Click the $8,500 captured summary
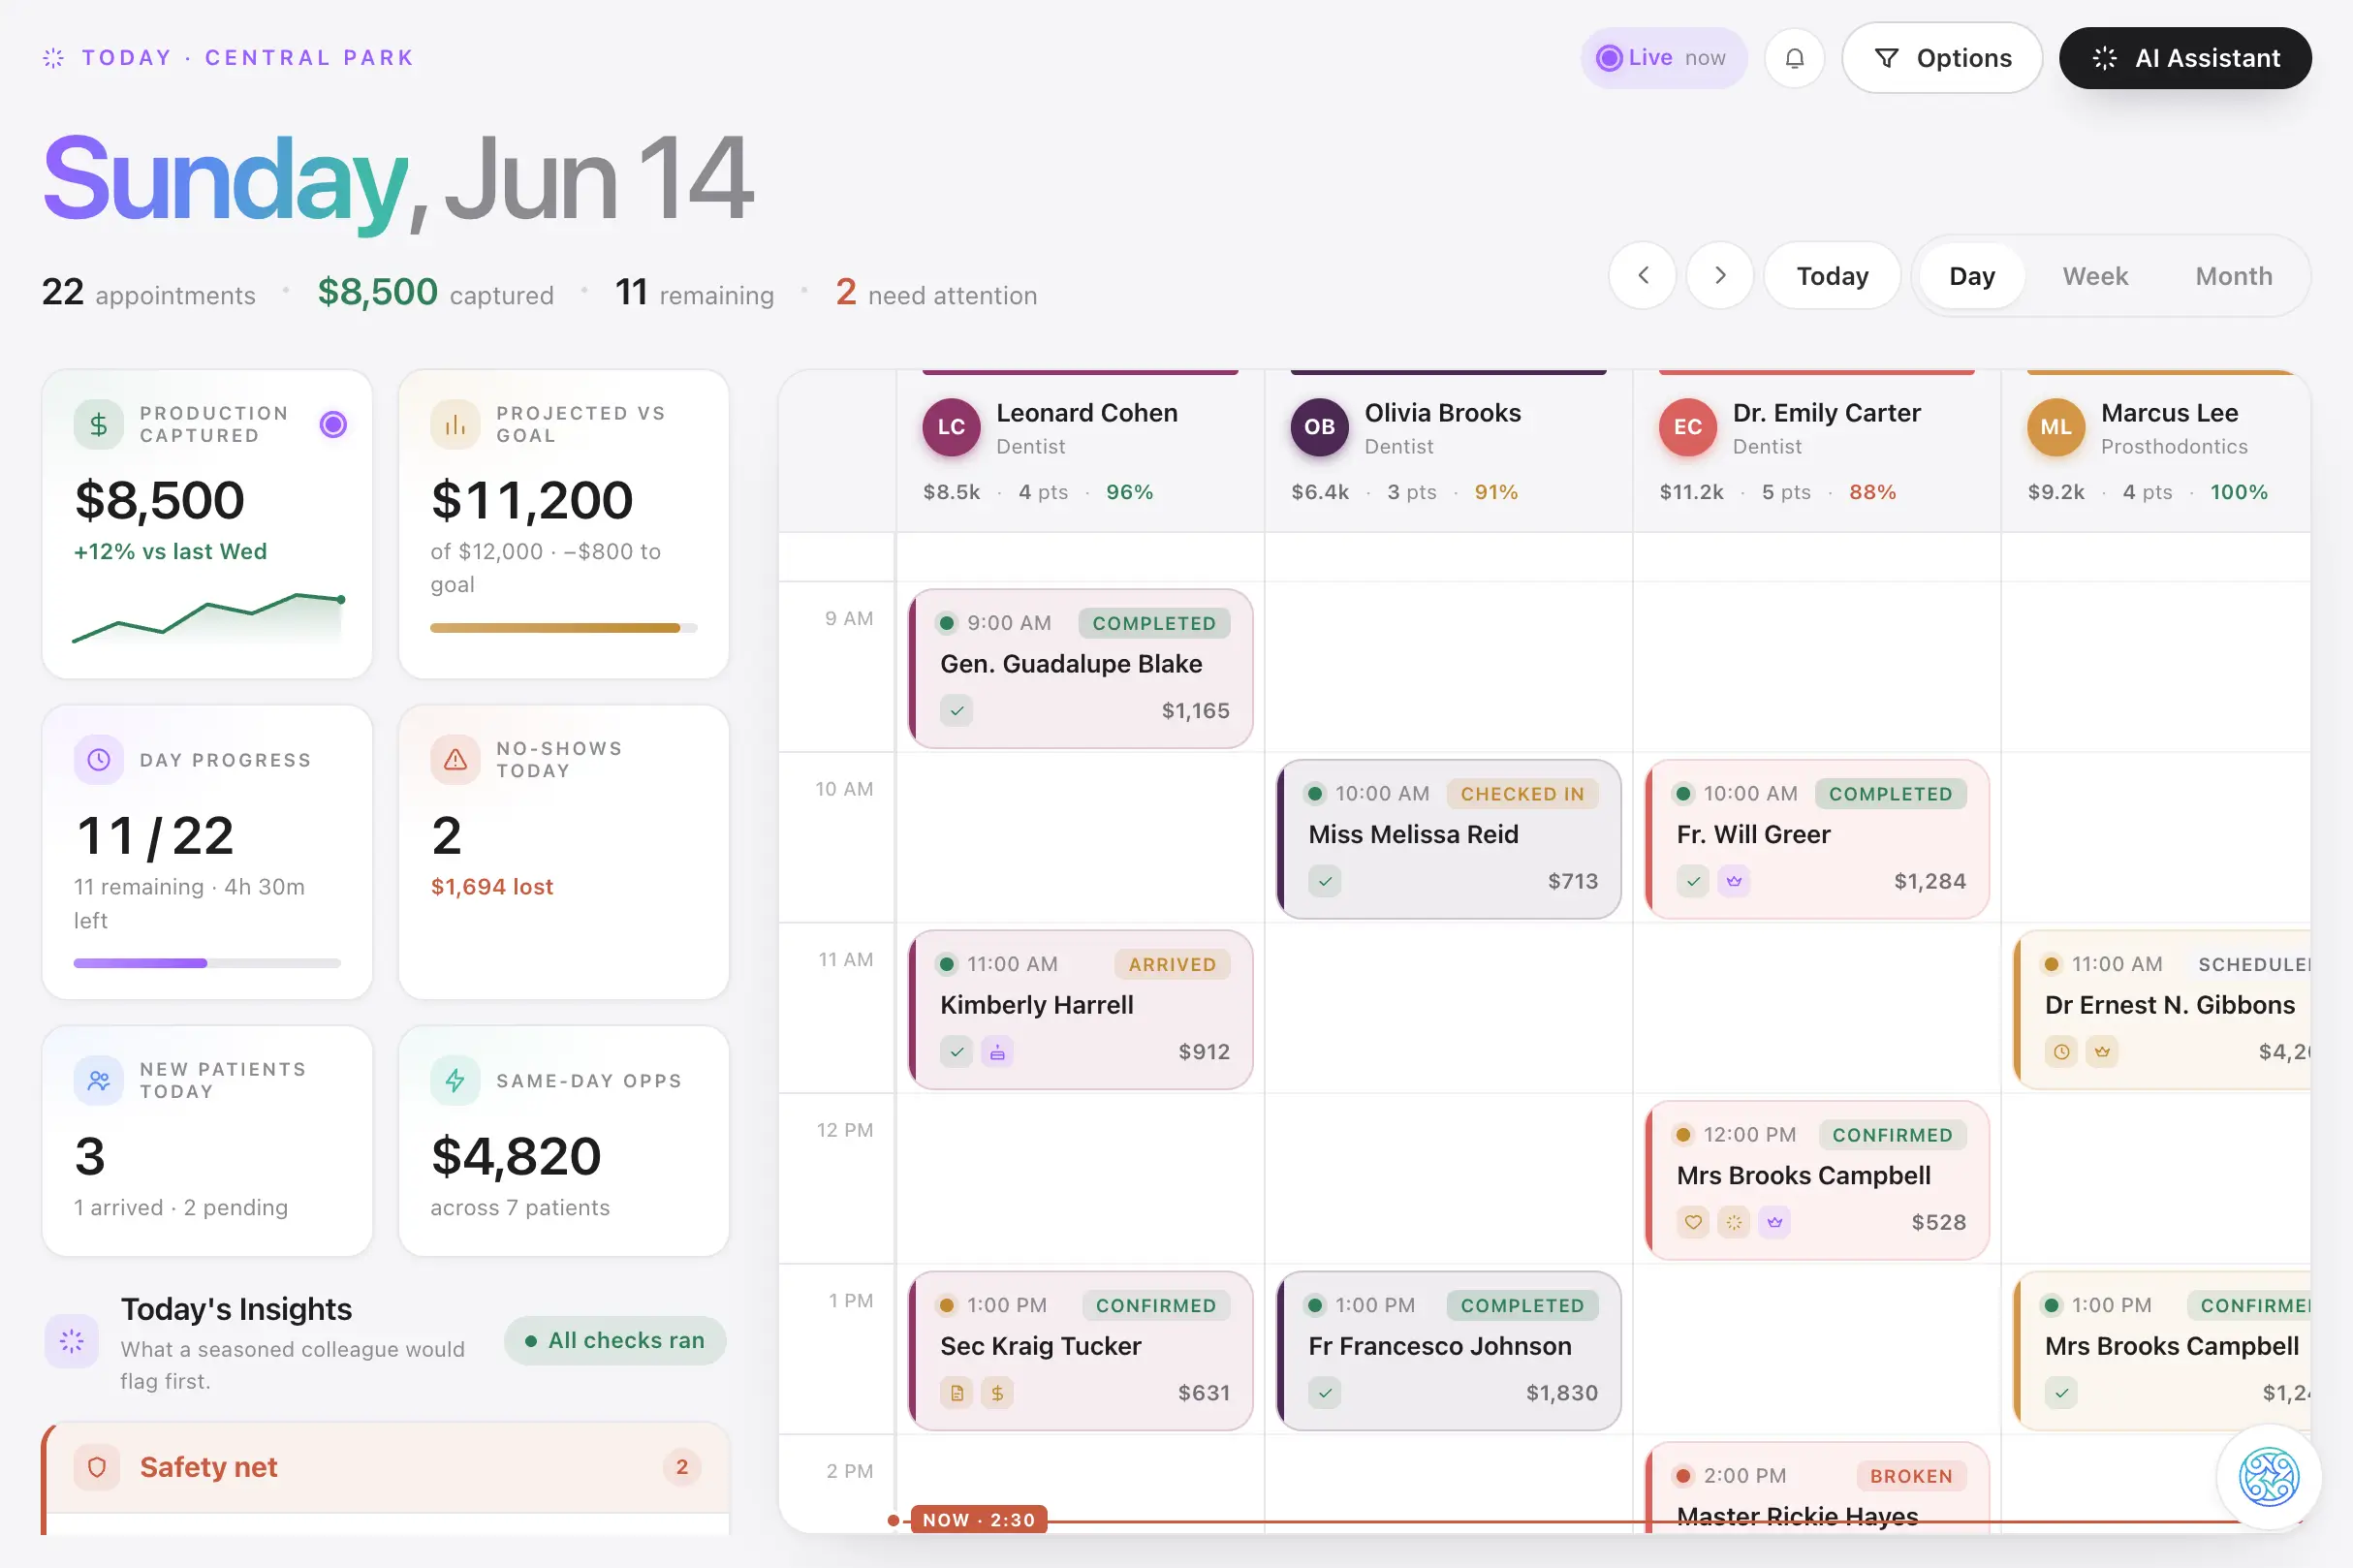The height and width of the screenshot is (1568, 2353). point(435,293)
